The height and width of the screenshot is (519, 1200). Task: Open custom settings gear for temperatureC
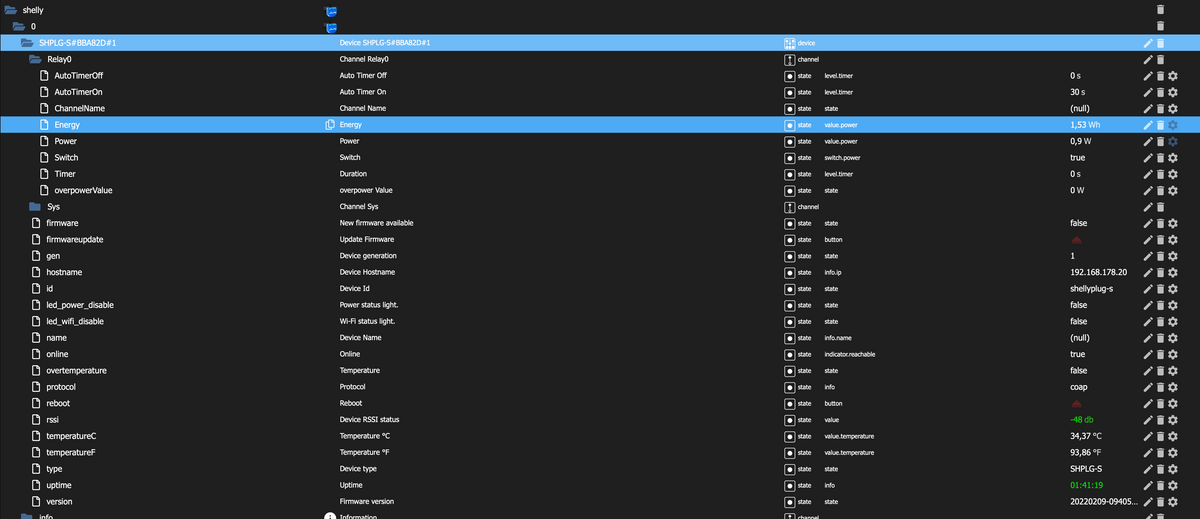[1173, 436]
